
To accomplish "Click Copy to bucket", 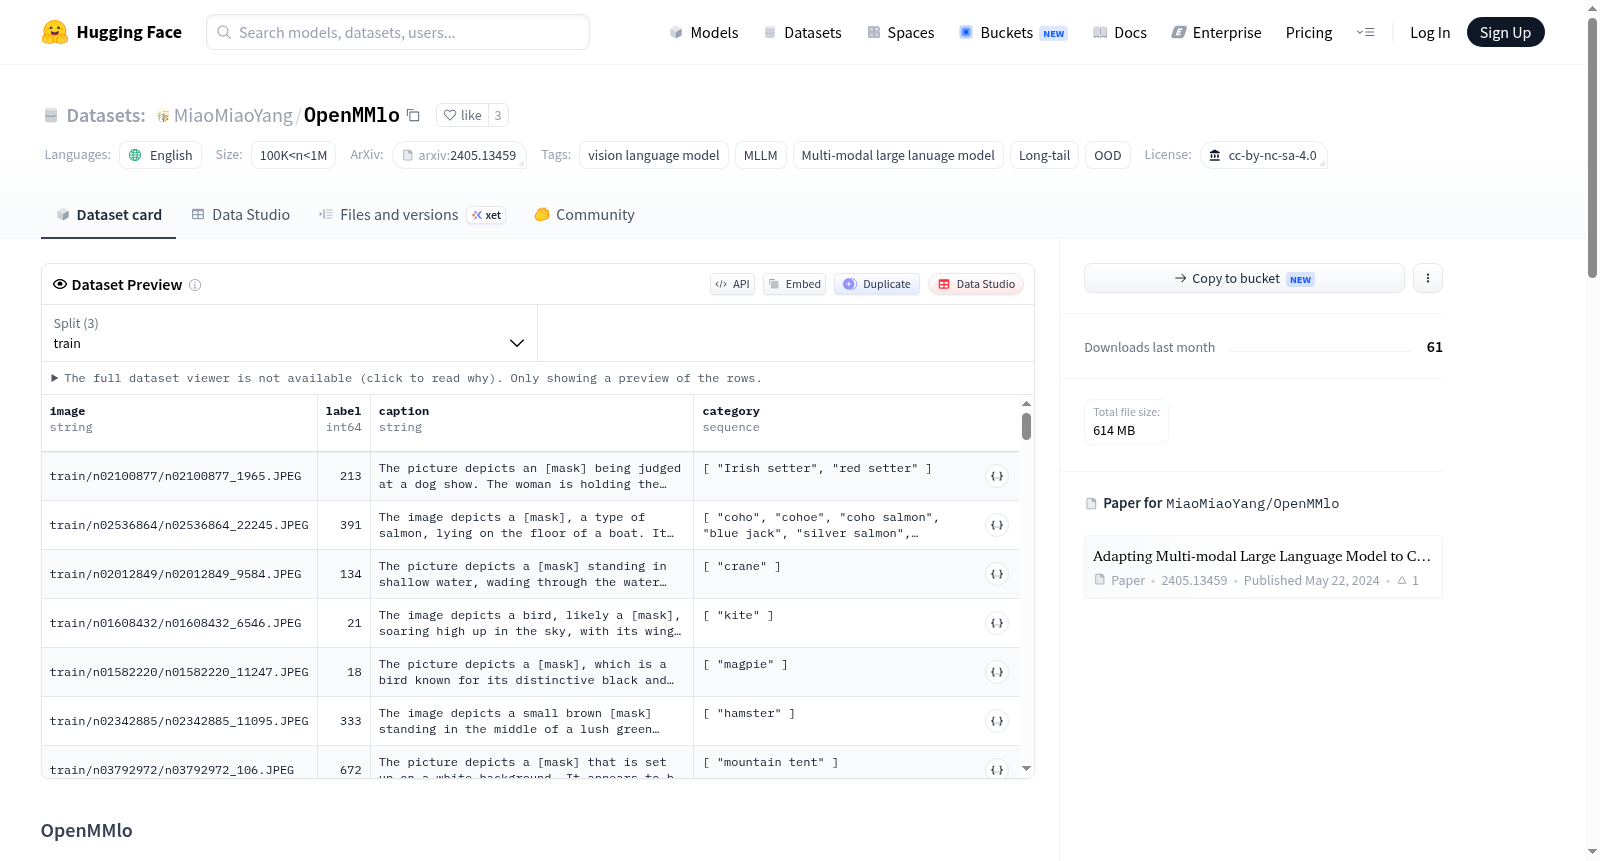I will tap(1244, 278).
